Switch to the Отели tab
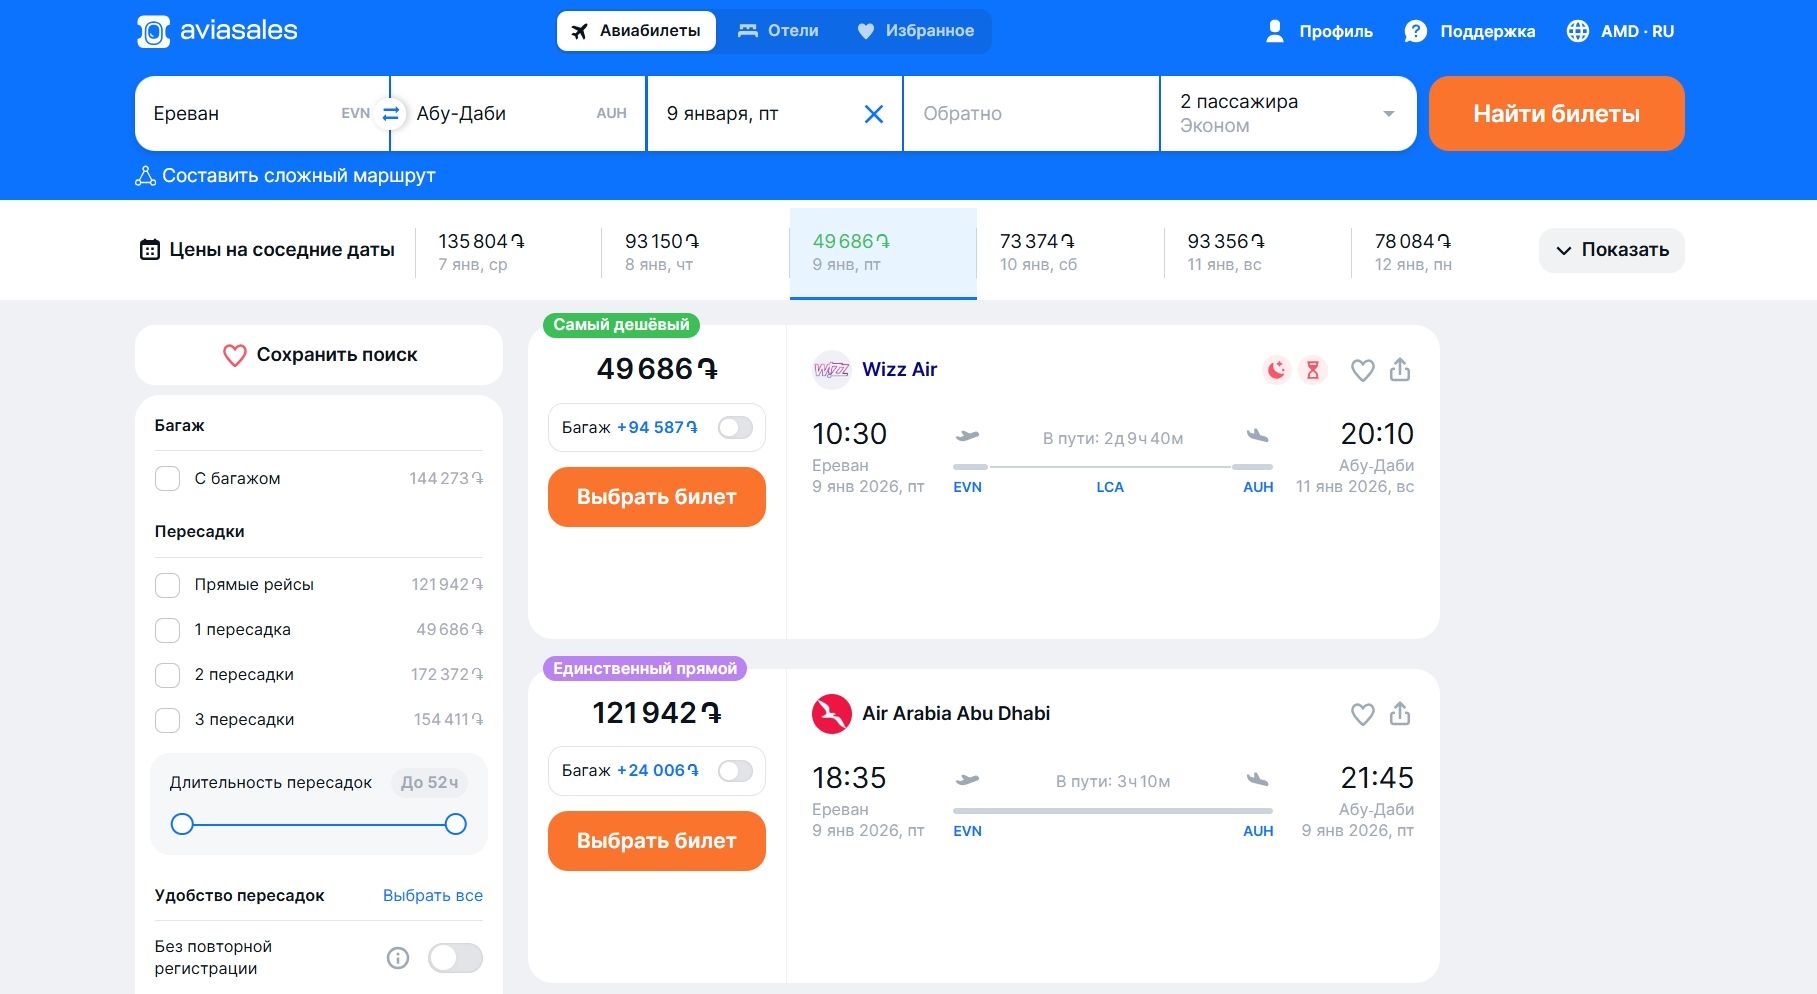The image size is (1817, 994). [x=778, y=31]
